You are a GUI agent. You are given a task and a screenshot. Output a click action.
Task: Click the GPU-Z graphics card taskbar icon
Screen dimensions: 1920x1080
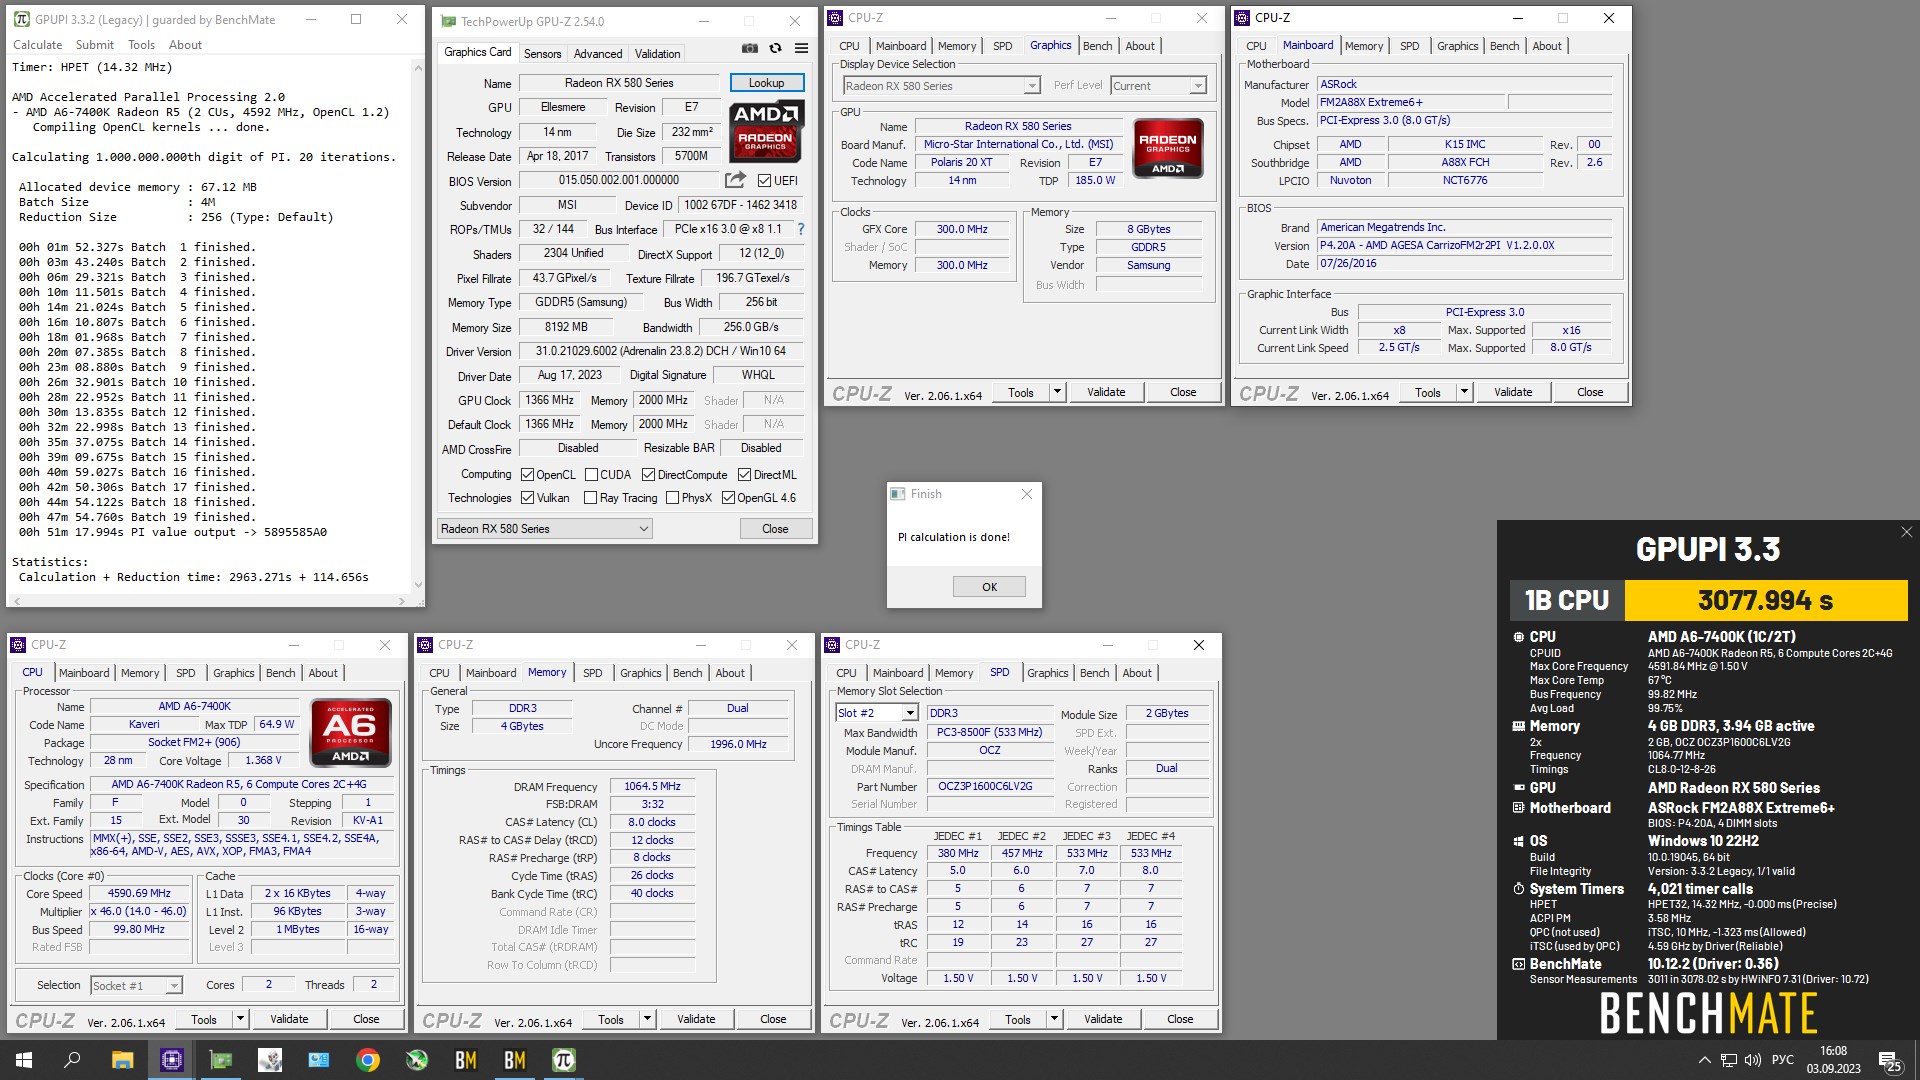tap(220, 1060)
